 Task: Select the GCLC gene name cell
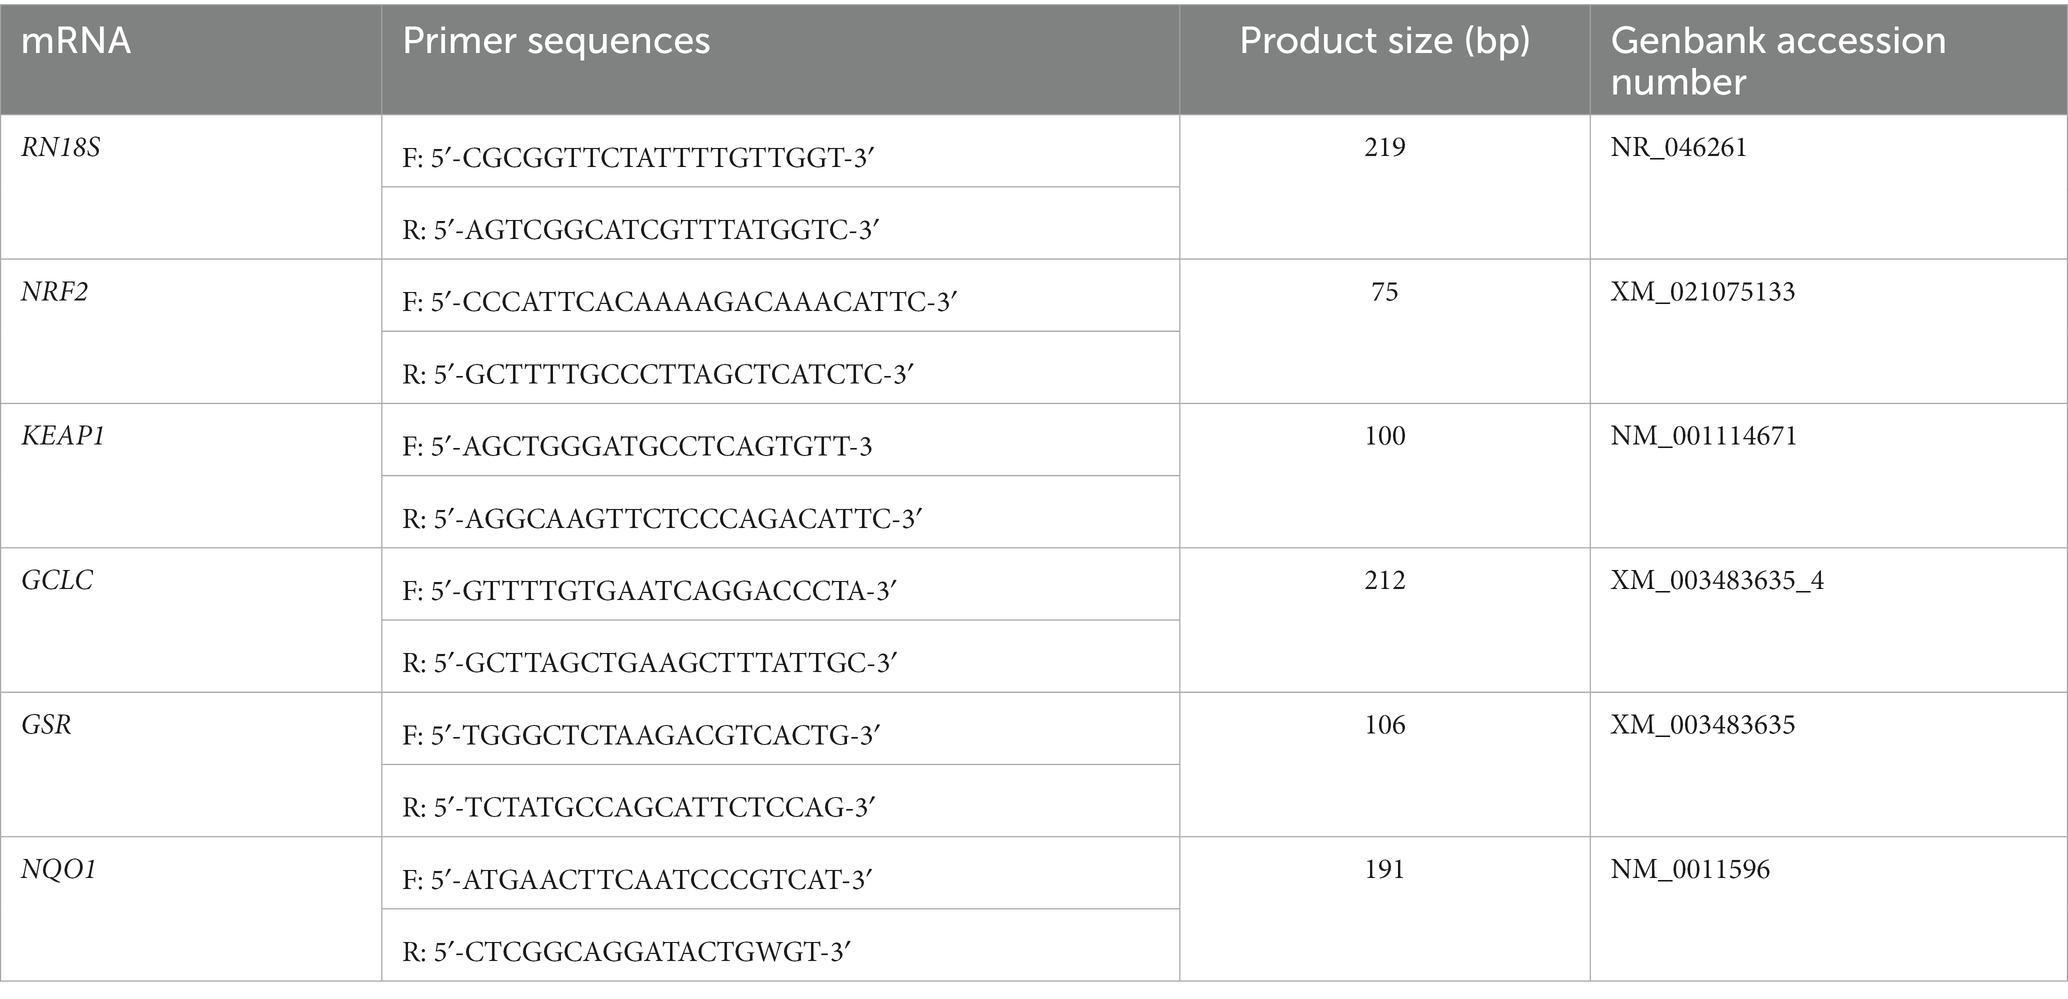pos(57,581)
